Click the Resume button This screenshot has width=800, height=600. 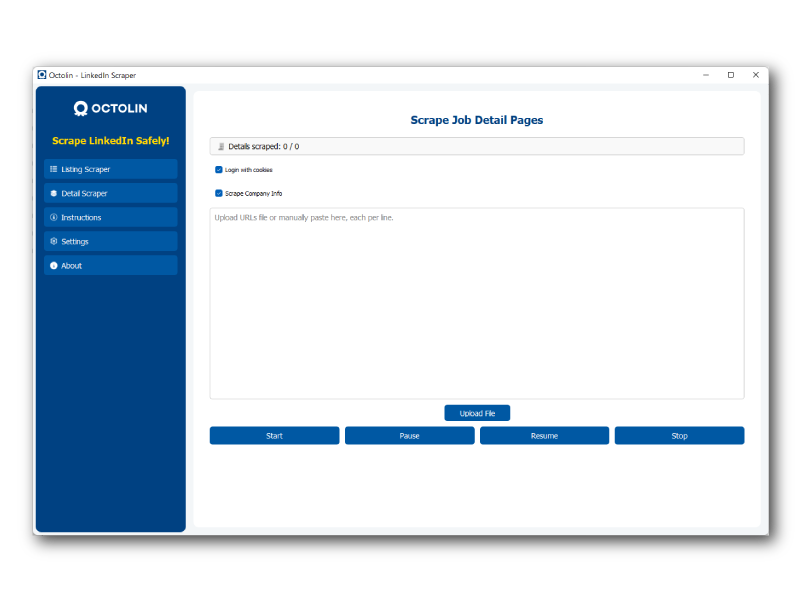pos(544,436)
